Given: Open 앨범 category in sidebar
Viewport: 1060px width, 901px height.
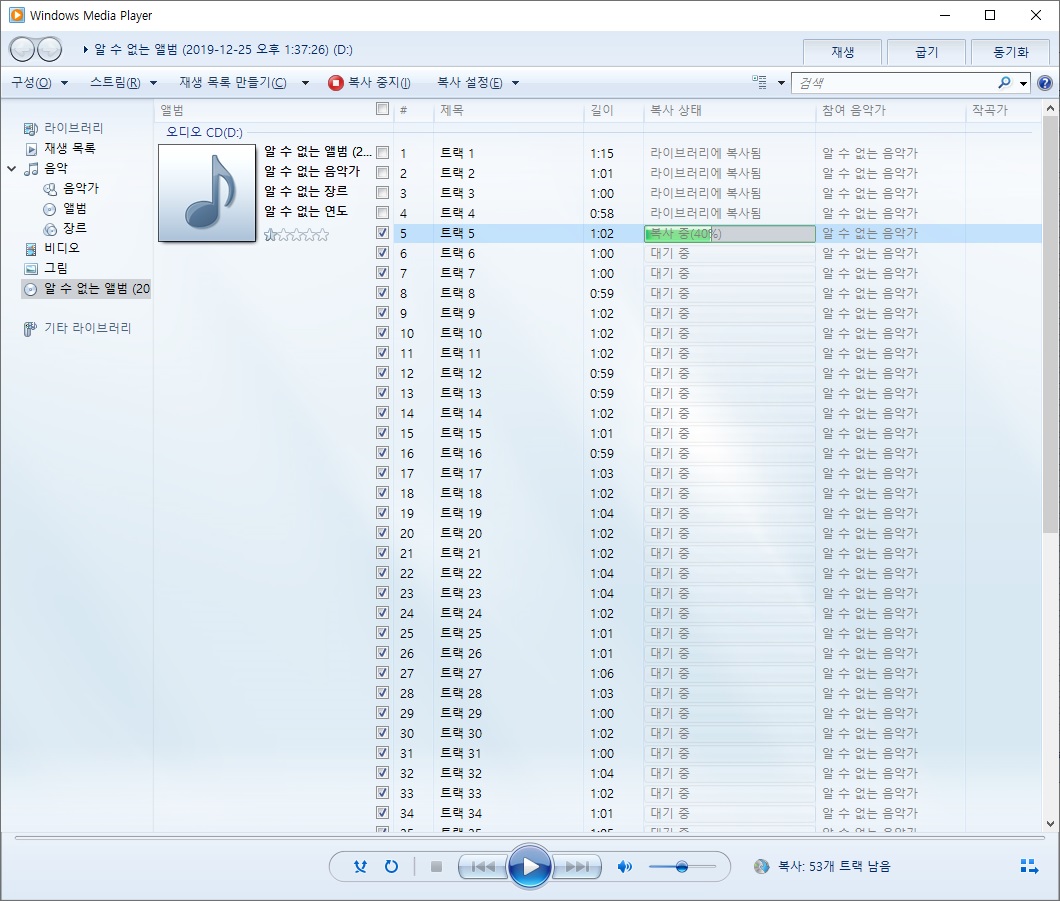Looking at the screenshot, I should (x=74, y=208).
